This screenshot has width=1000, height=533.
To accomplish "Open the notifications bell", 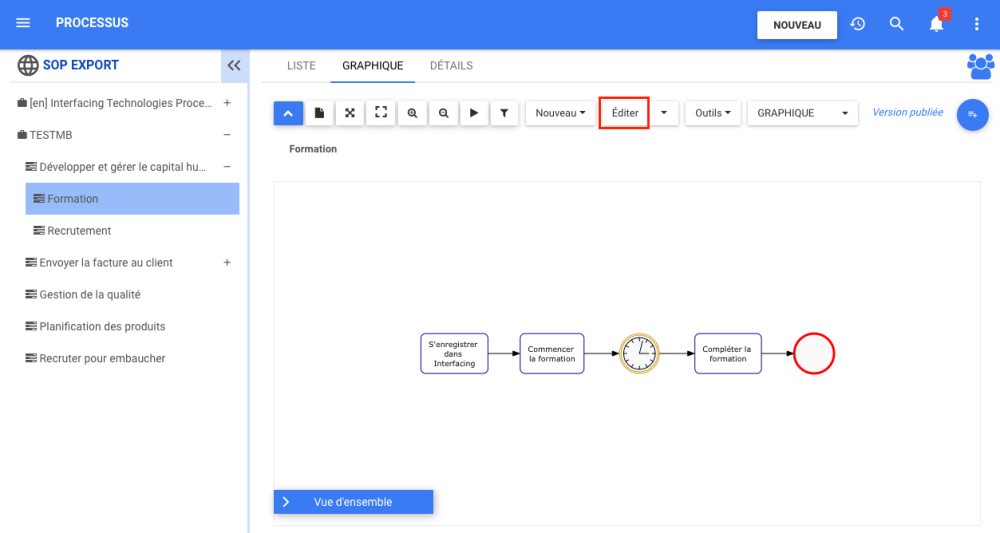I will [936, 24].
